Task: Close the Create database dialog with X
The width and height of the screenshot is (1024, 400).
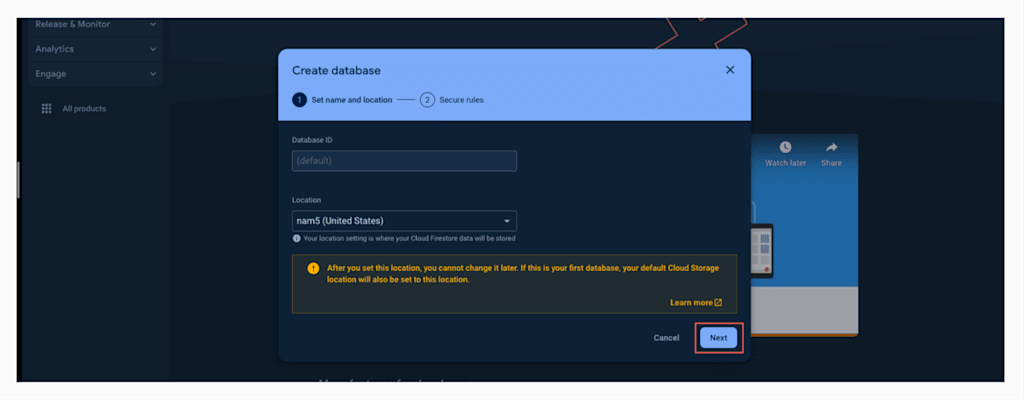Action: 730,70
